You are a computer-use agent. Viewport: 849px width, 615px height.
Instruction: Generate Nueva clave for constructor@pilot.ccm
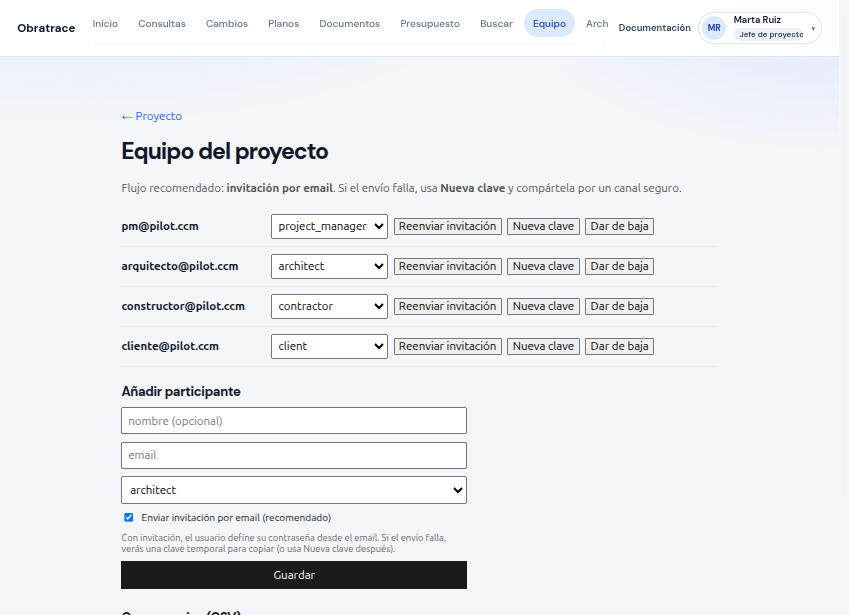click(544, 306)
